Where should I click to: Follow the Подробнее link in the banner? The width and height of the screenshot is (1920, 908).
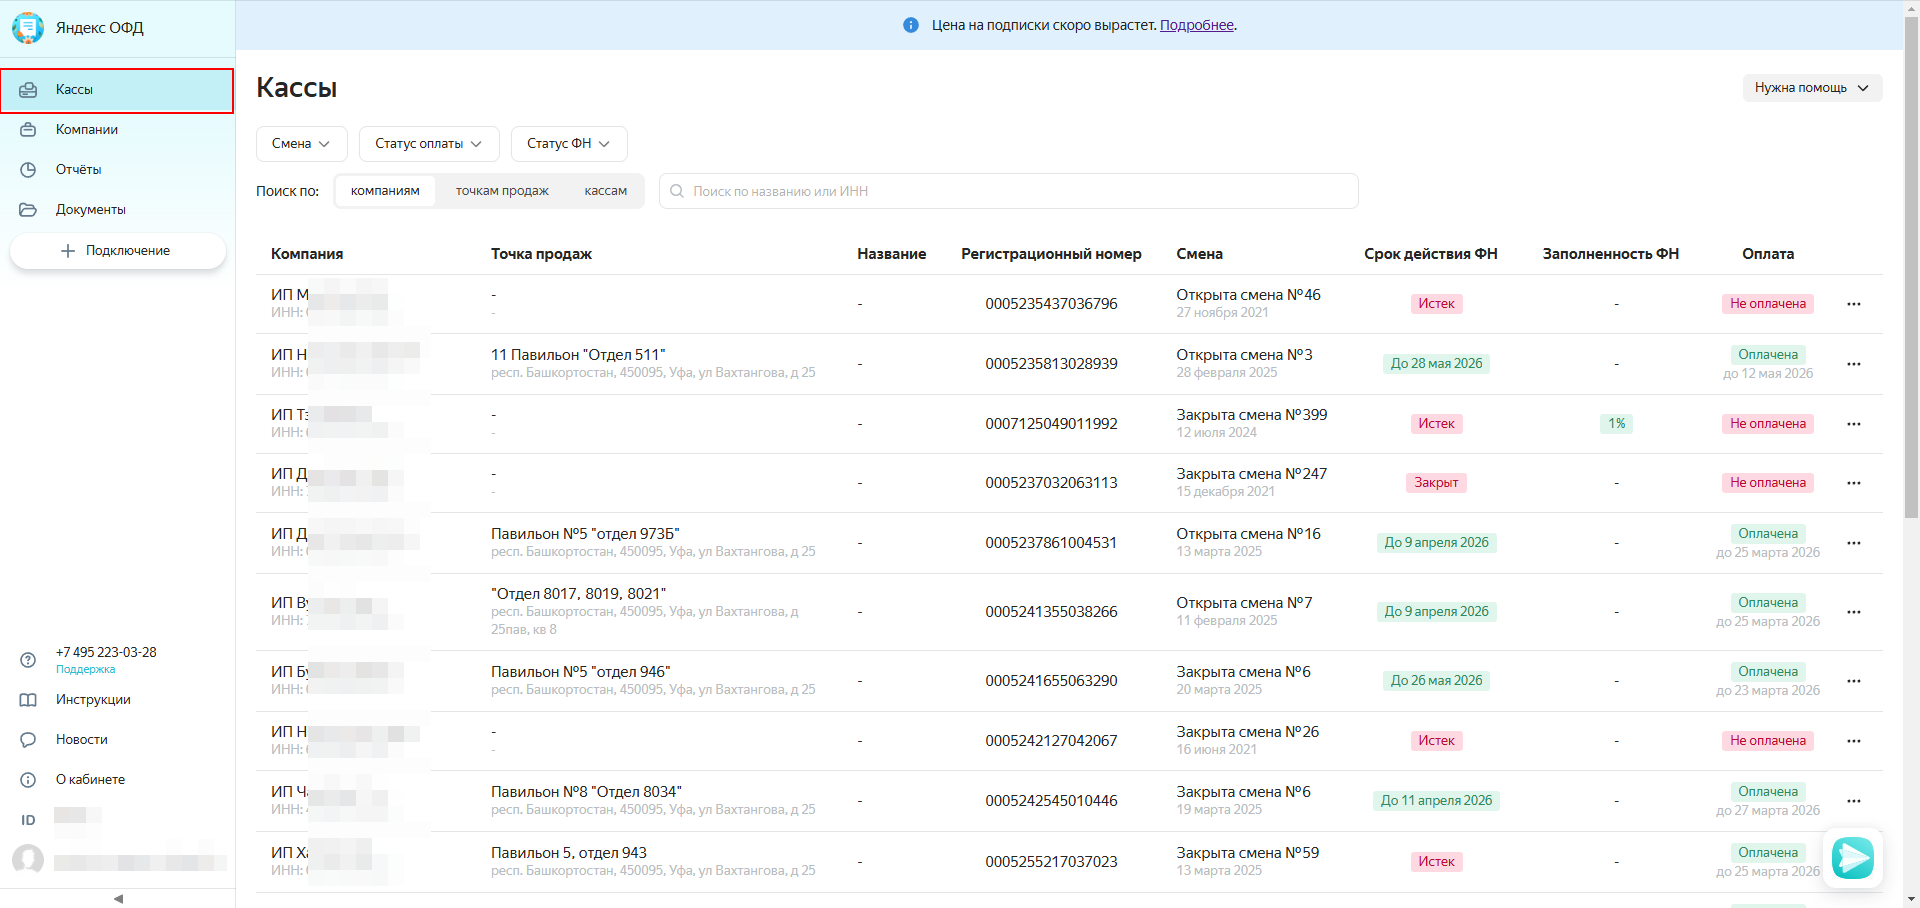click(x=1196, y=25)
